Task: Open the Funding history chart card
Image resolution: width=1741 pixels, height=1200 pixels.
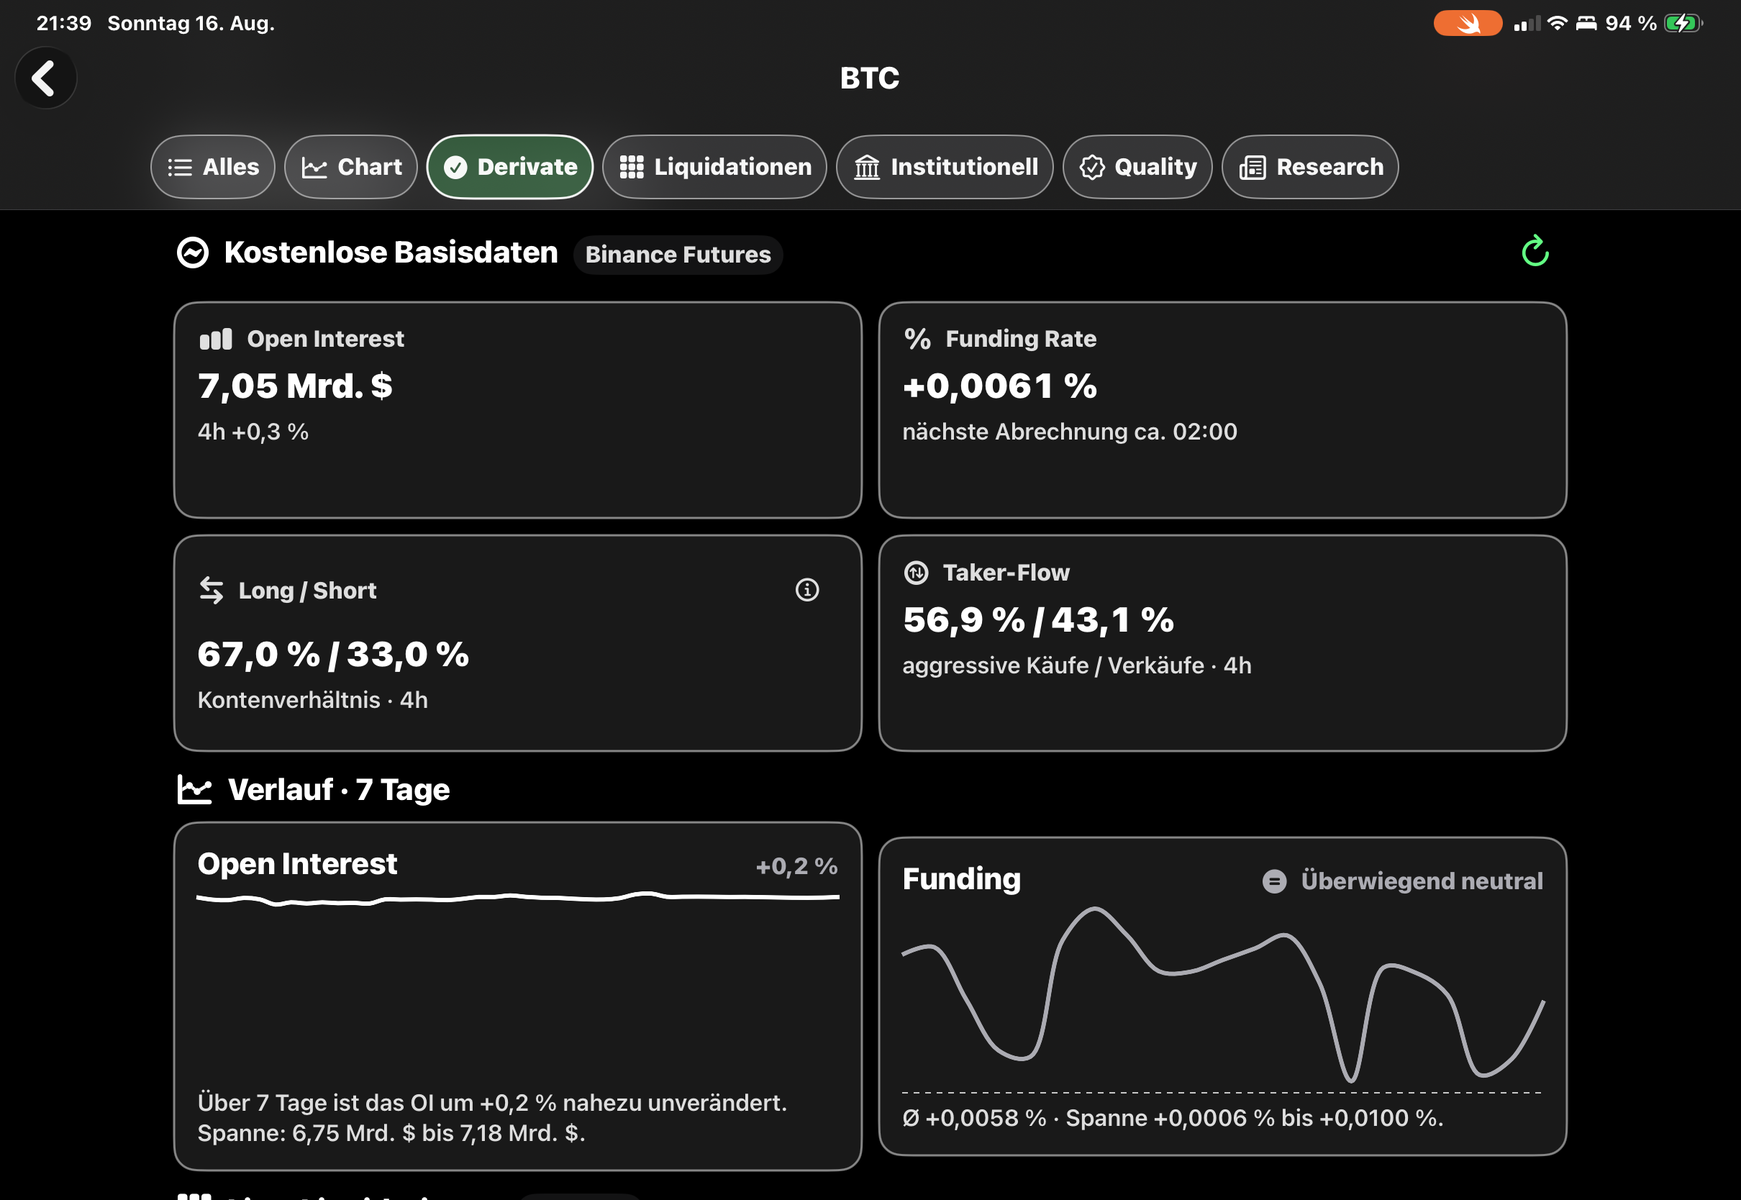Action: (x=1222, y=996)
